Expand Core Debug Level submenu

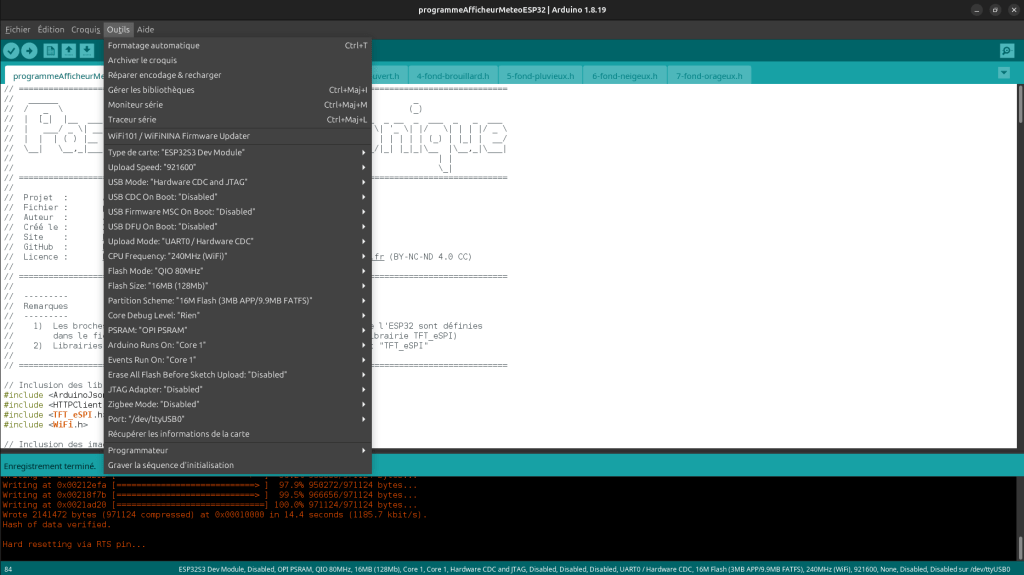238,315
